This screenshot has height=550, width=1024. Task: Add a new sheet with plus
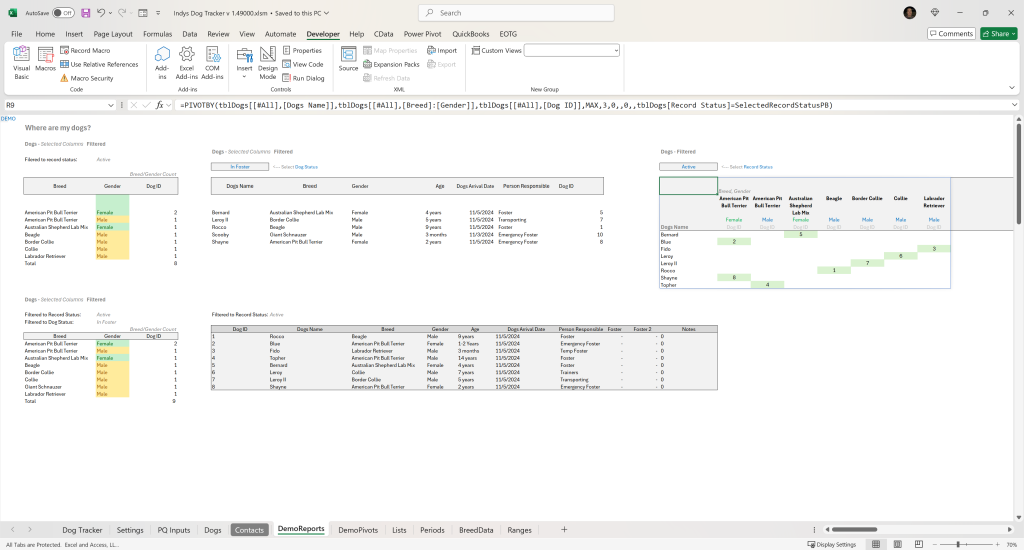[x=564, y=530]
